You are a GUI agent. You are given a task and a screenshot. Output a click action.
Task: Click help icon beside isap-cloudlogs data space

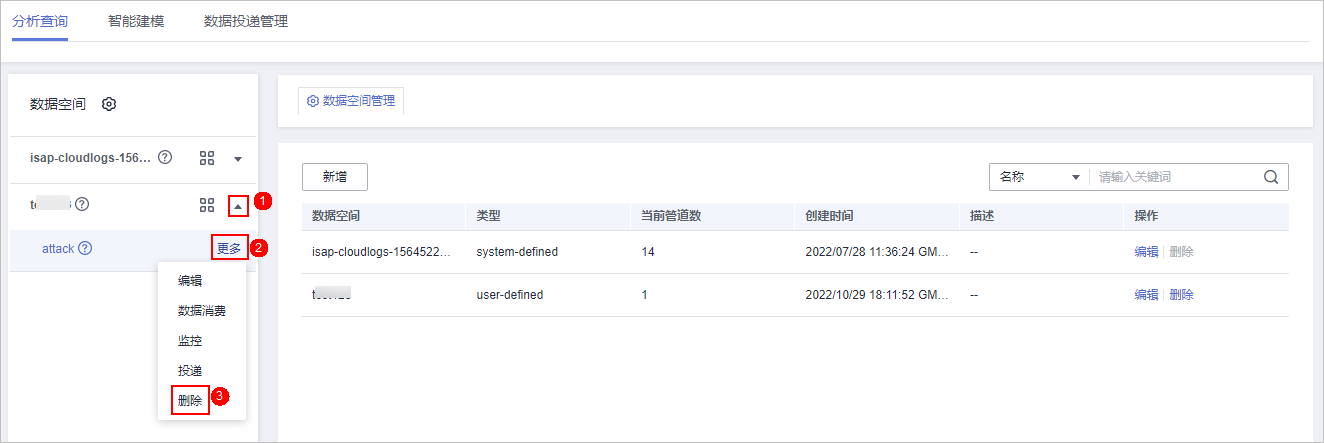point(165,158)
